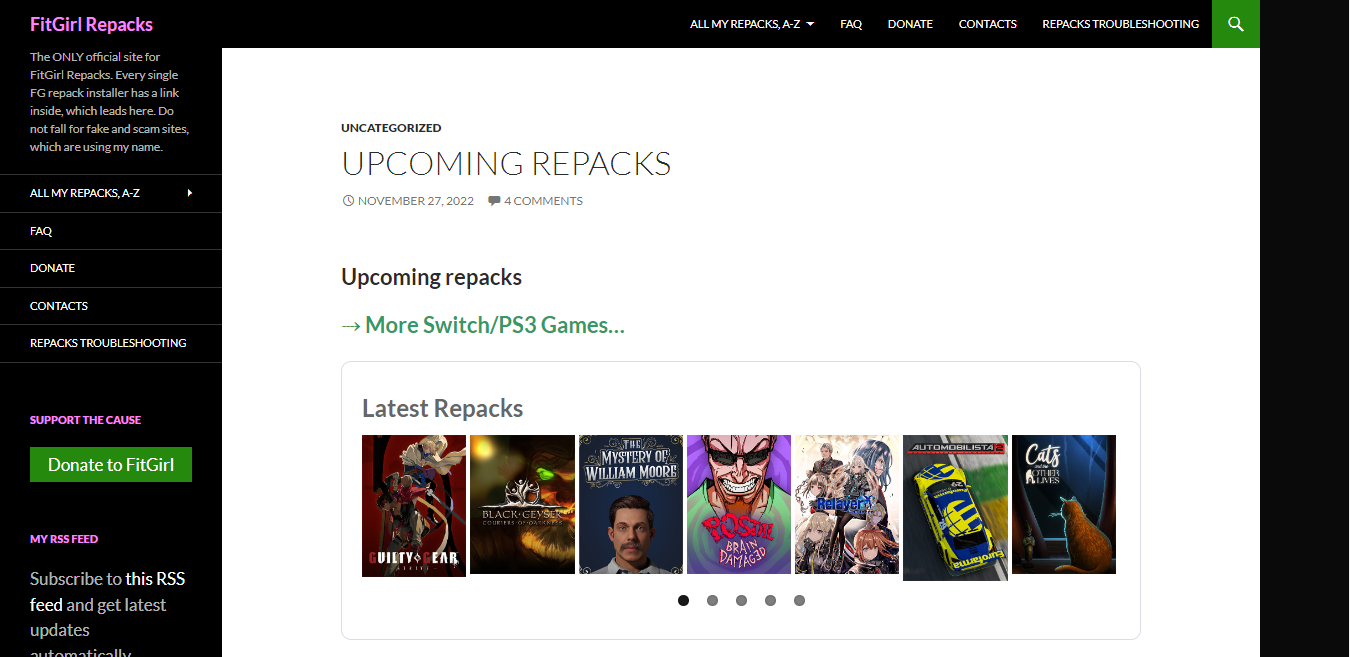Click the 'Upcoming repacks' subheading text
The height and width of the screenshot is (657, 1350).
pos(431,277)
